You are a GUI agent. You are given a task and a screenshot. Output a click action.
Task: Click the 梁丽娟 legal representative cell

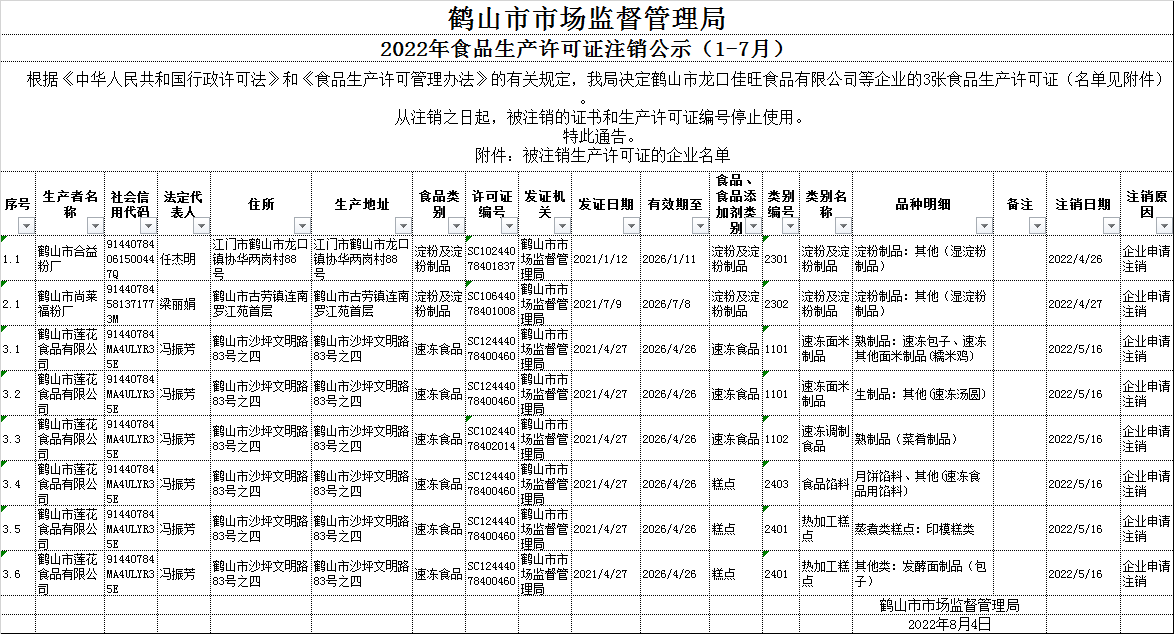(184, 303)
